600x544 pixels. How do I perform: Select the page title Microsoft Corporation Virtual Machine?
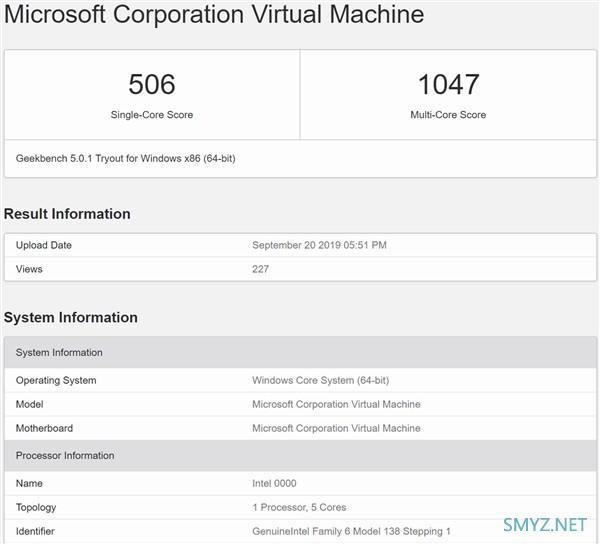pos(214,15)
